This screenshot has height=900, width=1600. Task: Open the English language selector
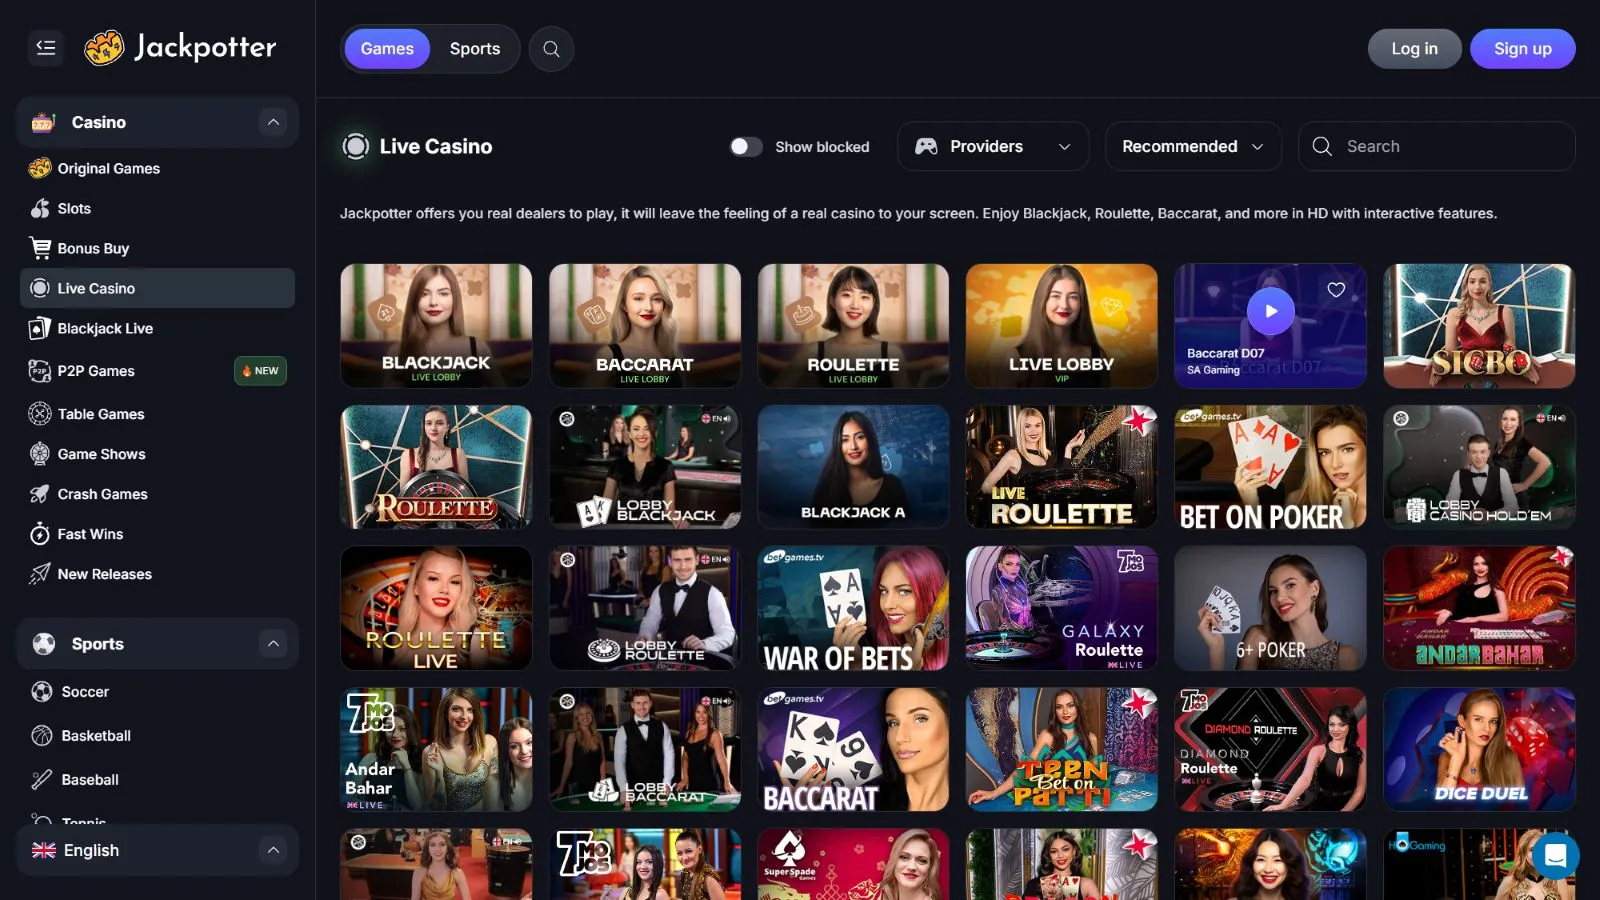coord(157,850)
